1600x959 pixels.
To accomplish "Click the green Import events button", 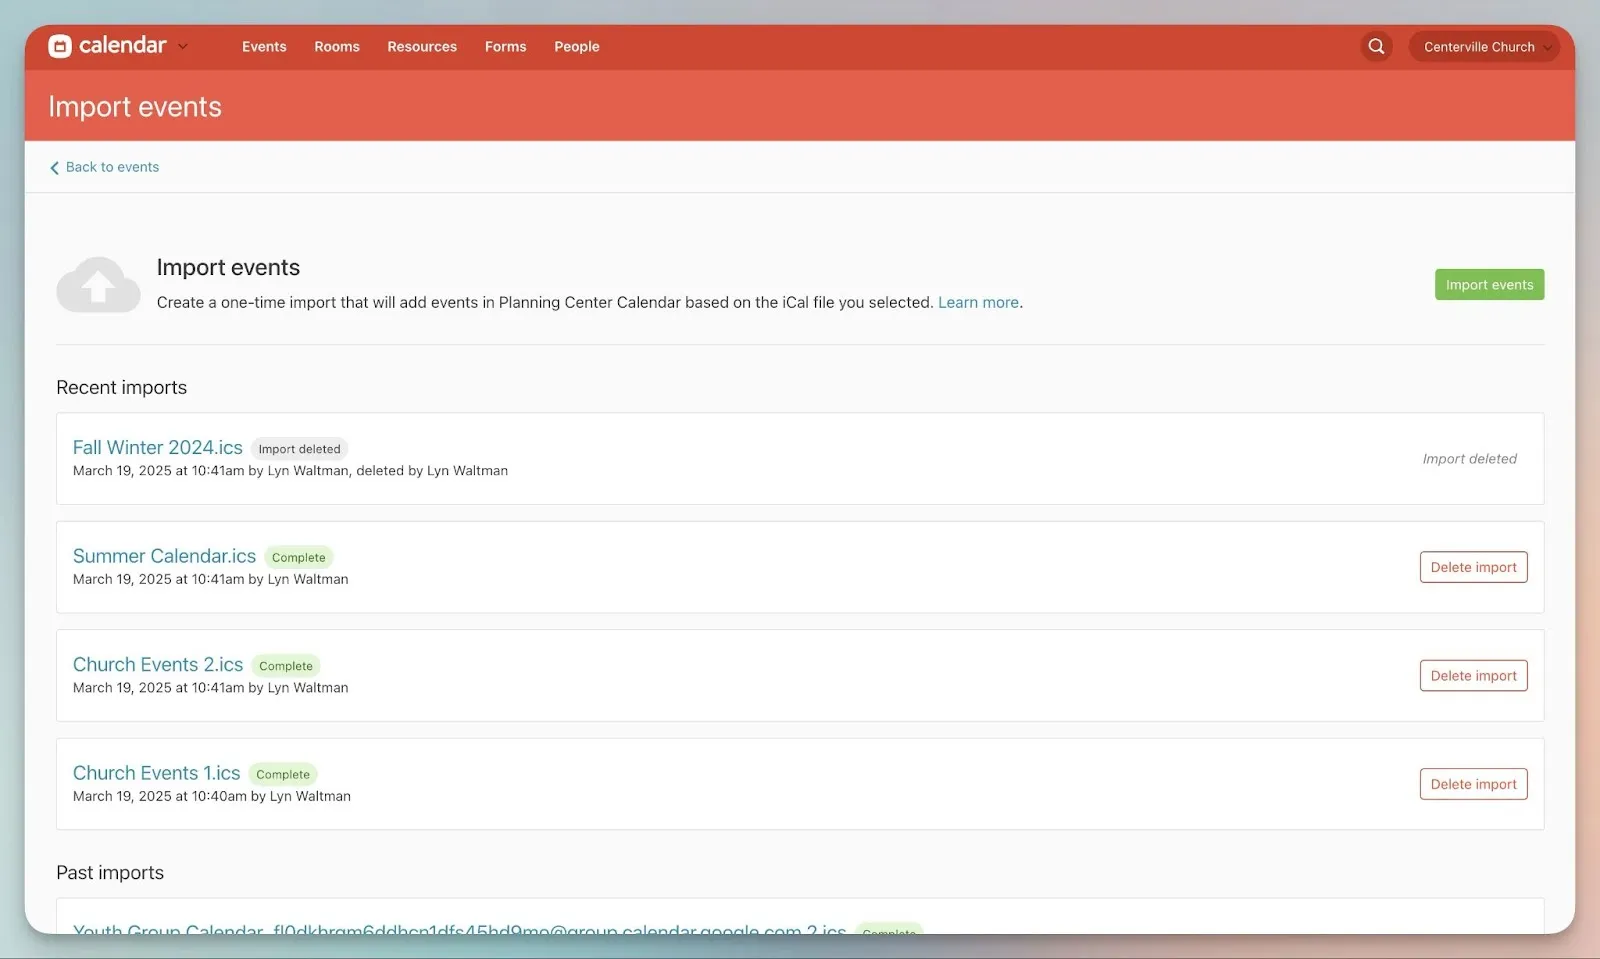I will coord(1488,285).
